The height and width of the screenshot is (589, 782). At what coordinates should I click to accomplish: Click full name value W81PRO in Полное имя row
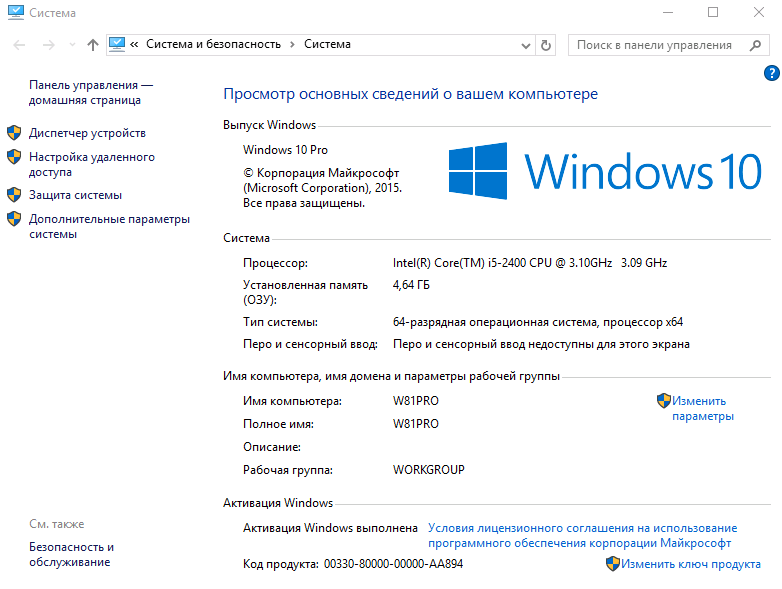point(415,424)
